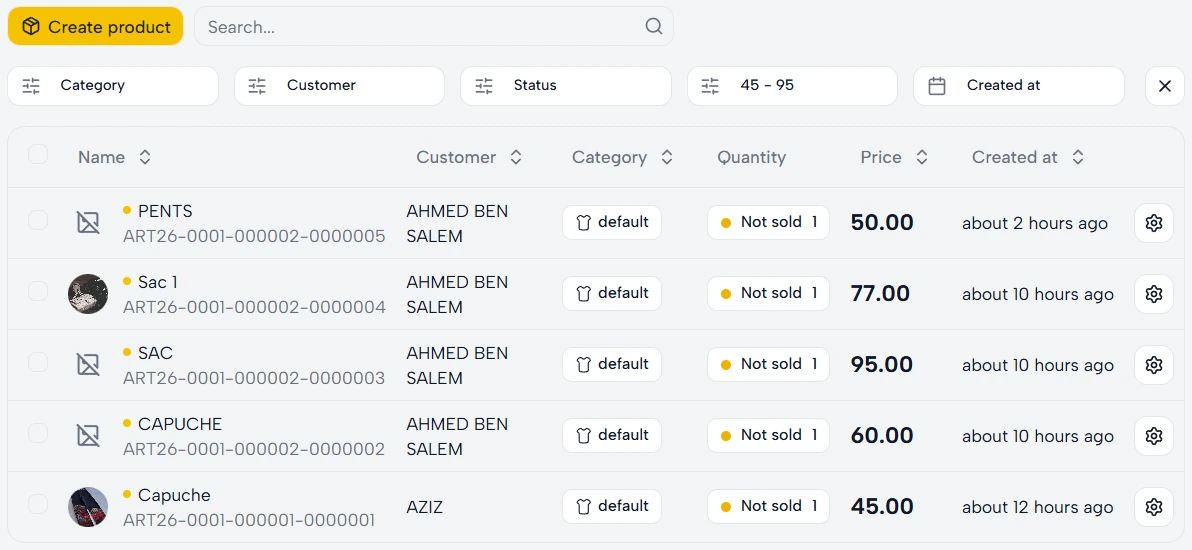Open settings gear for PENTS product
Viewport: 1192px width, 550px height.
point(1153,223)
